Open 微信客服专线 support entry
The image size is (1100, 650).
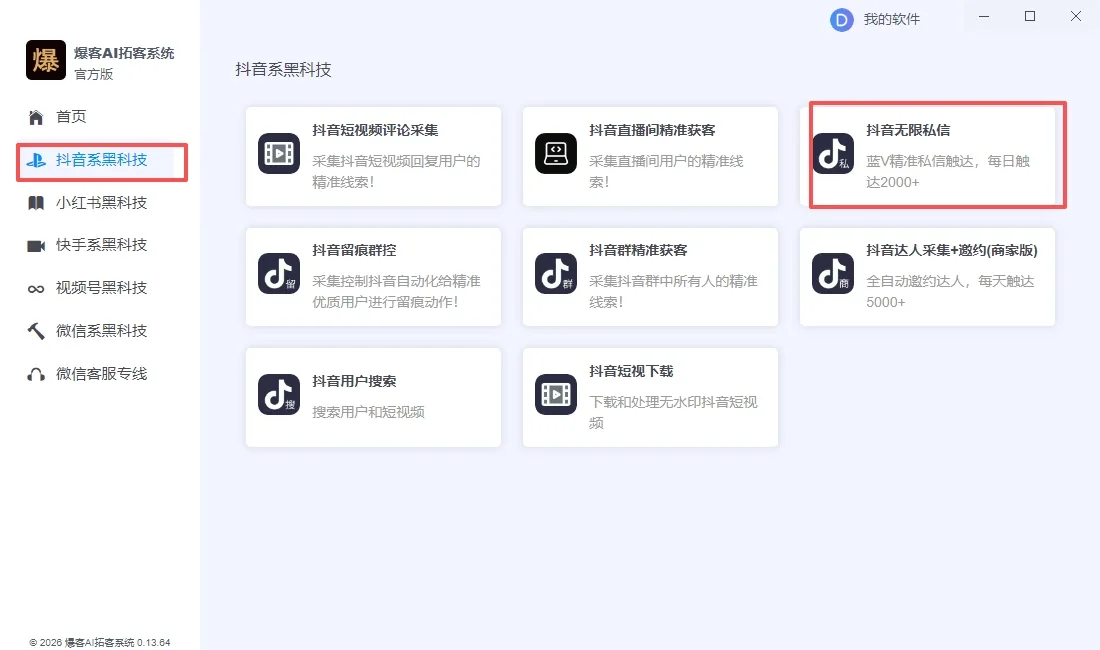click(x=102, y=374)
